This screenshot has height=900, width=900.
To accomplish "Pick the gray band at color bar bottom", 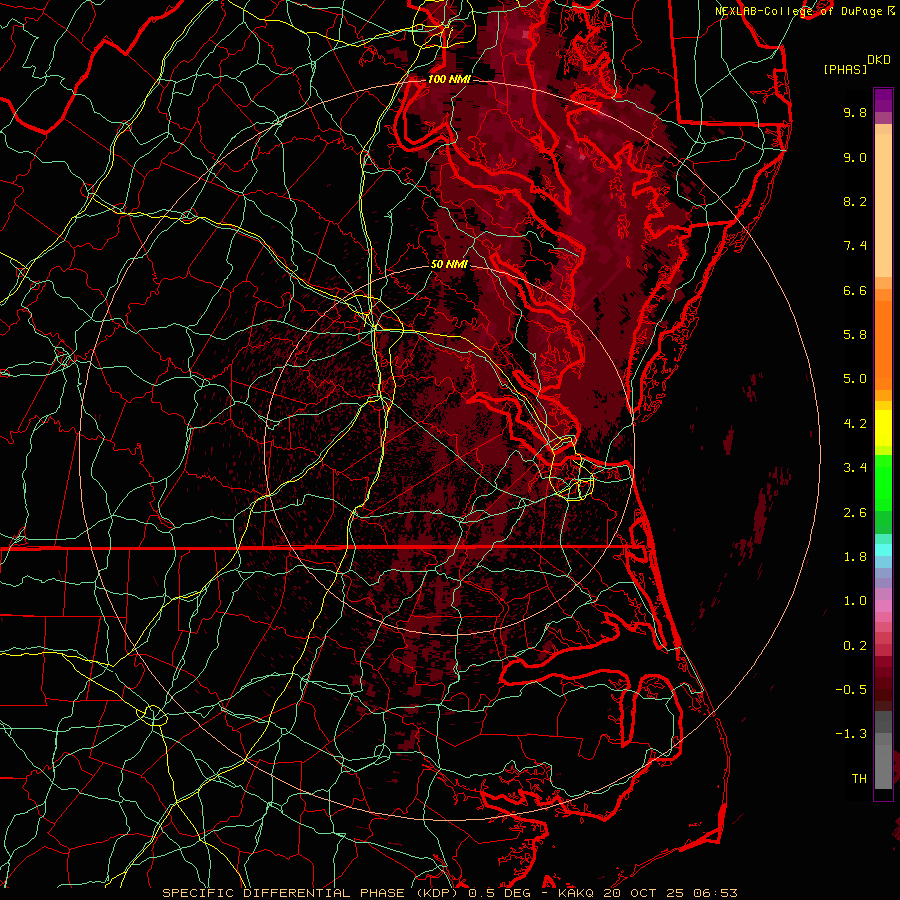I will pyautogui.click(x=883, y=766).
